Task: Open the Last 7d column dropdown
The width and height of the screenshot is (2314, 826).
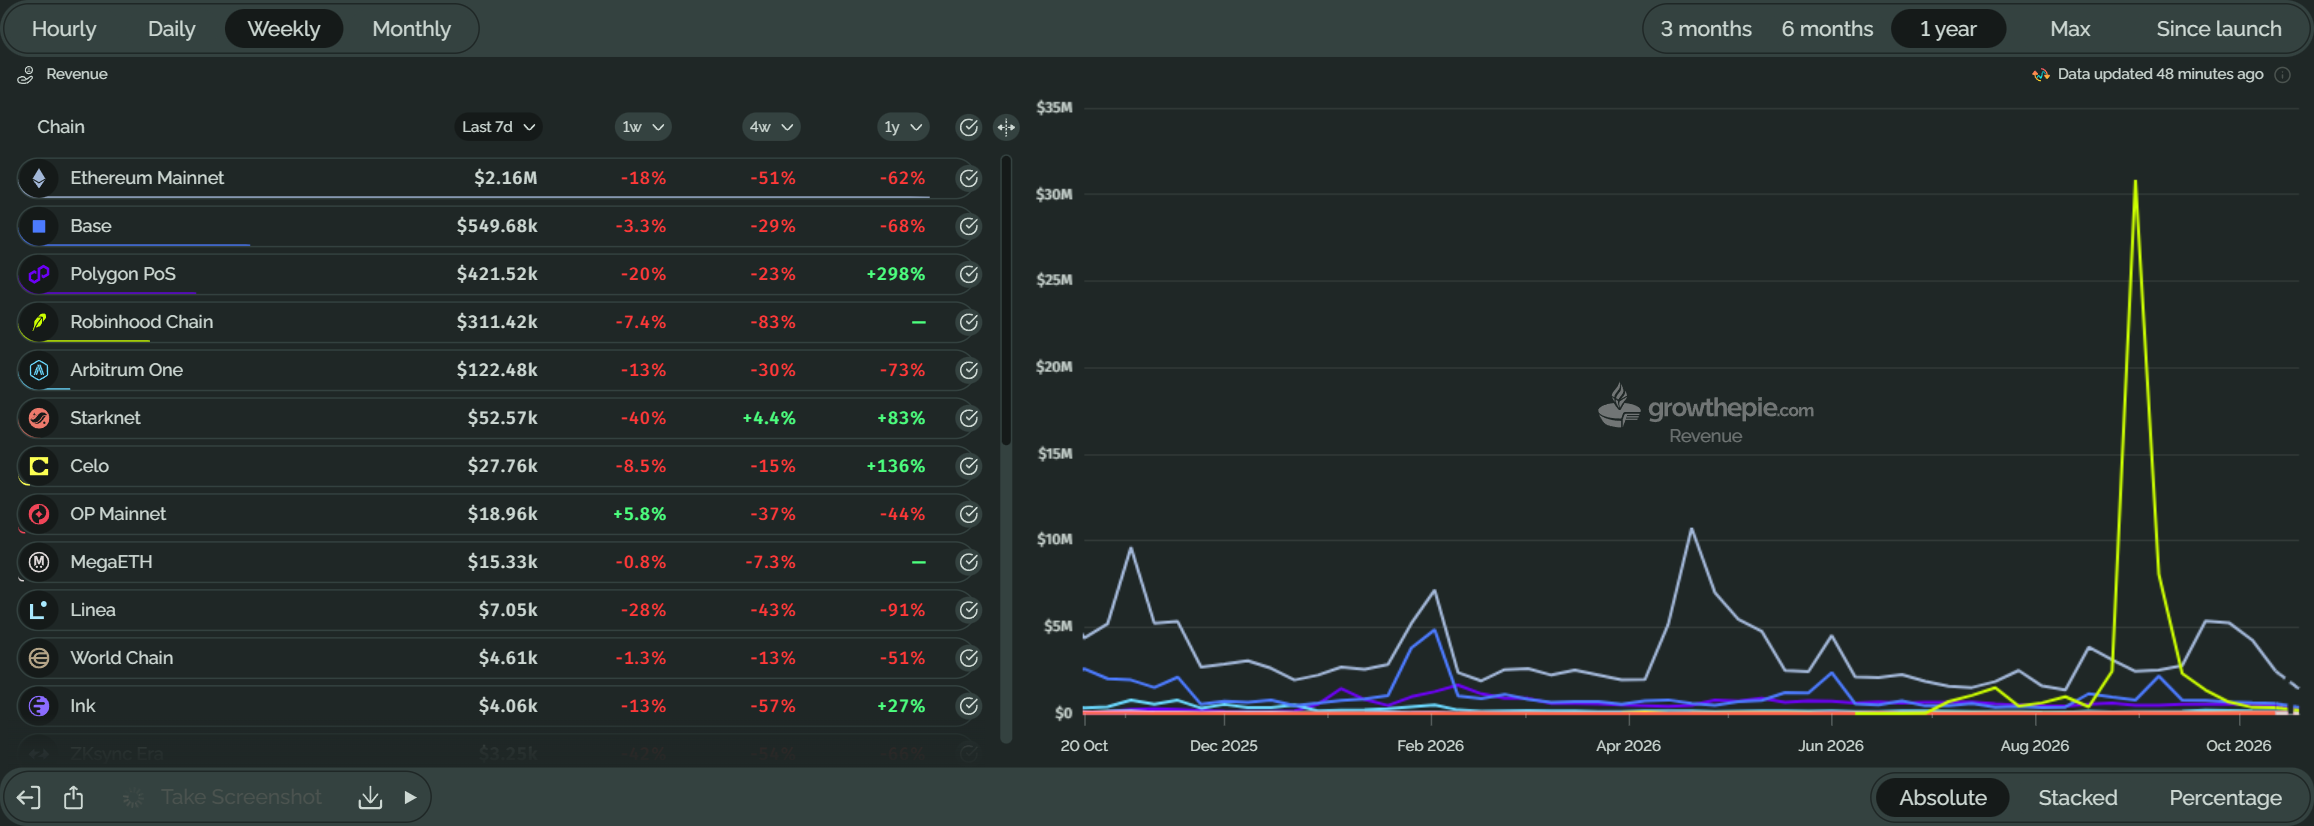Action: coord(499,127)
